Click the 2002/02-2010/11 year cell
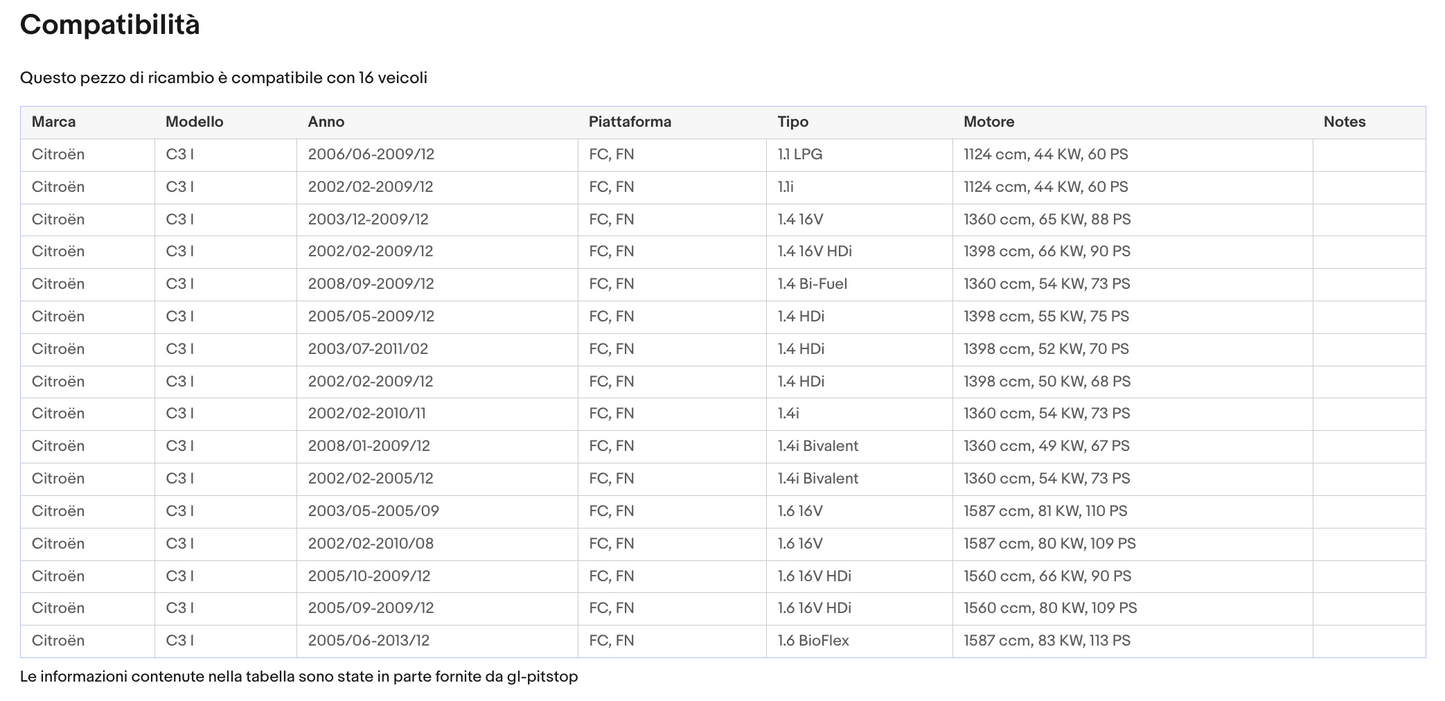This screenshot has width=1445, height=701. 369,414
